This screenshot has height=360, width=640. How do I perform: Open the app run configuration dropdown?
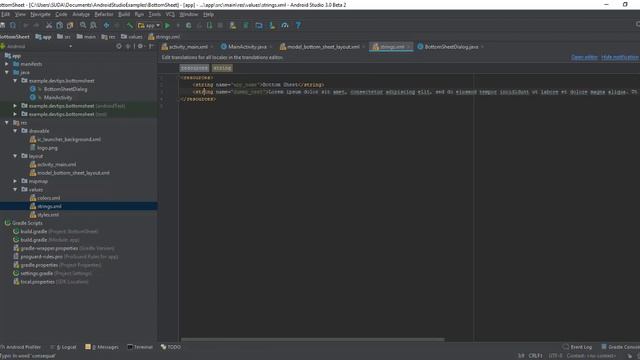click(x=149, y=25)
